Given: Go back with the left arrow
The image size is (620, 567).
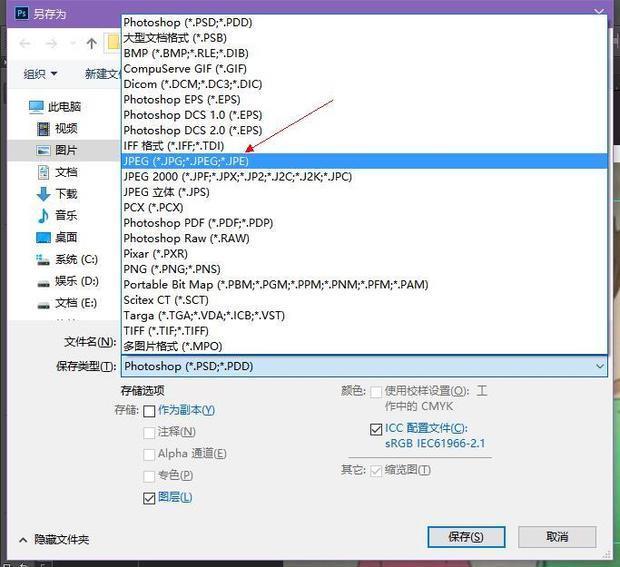Looking at the screenshot, I should [x=25, y=43].
